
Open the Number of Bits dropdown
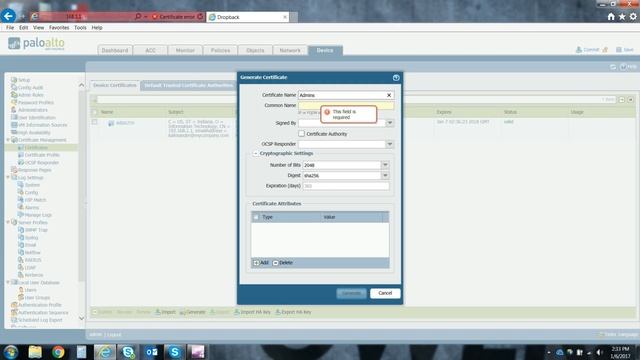click(x=385, y=165)
